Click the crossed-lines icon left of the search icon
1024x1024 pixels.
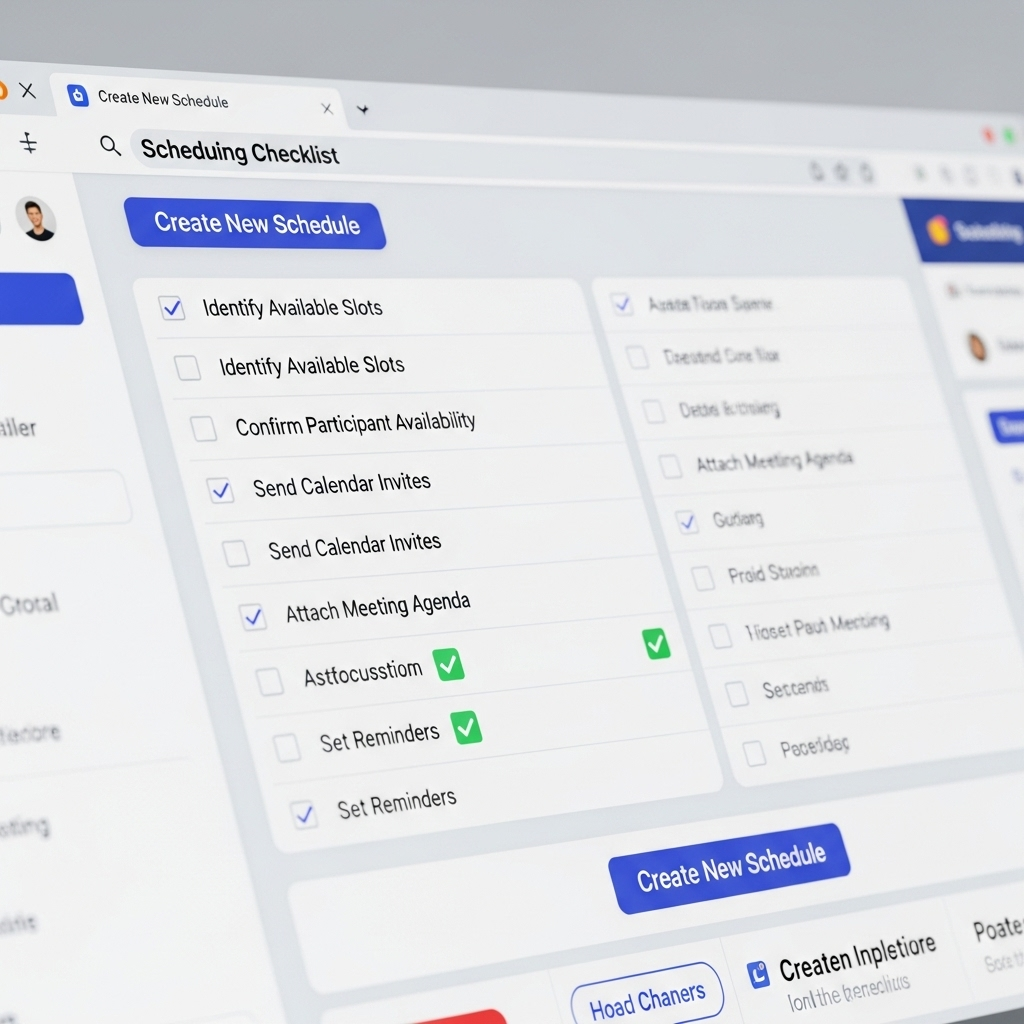(x=29, y=144)
